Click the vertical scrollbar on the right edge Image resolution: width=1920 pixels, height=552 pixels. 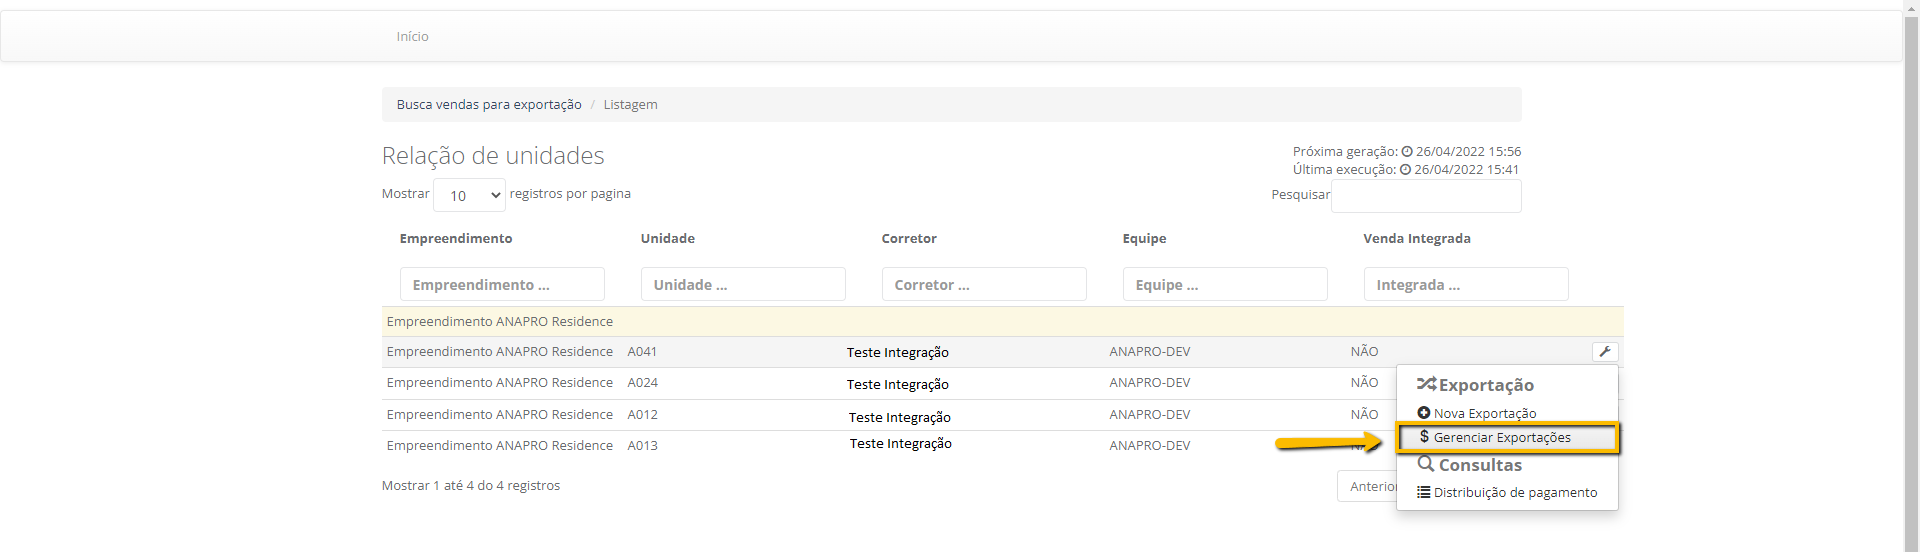coord(1911,276)
